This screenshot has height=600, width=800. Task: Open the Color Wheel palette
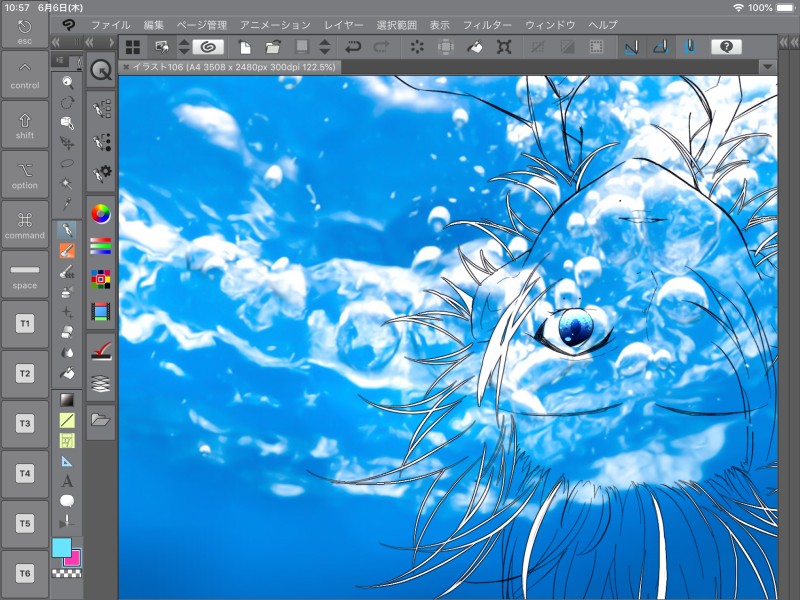coord(101,214)
